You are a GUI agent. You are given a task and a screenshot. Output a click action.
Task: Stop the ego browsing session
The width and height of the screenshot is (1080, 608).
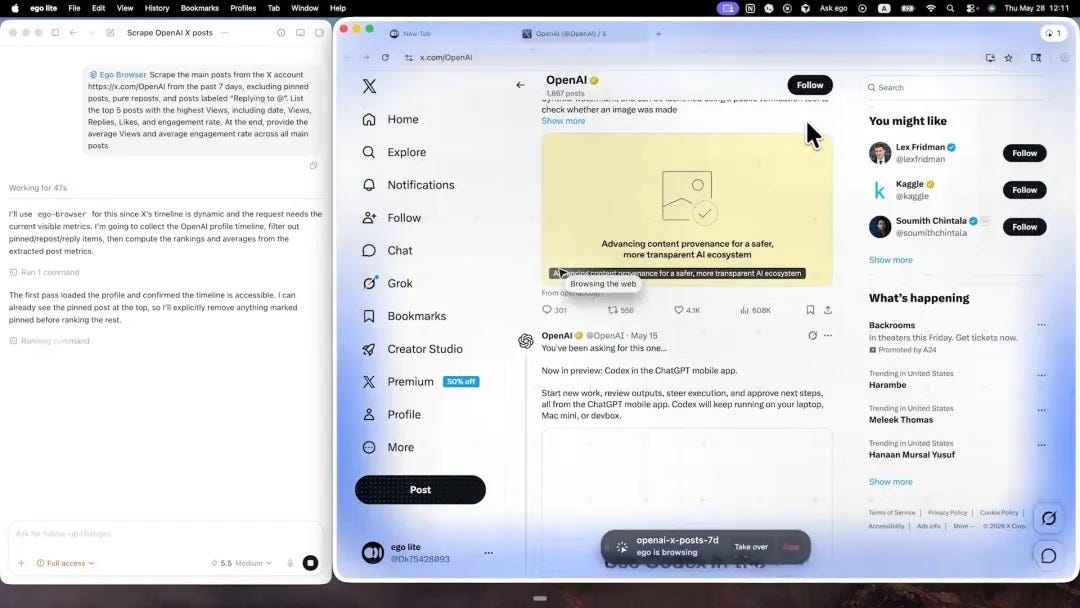tap(791, 547)
